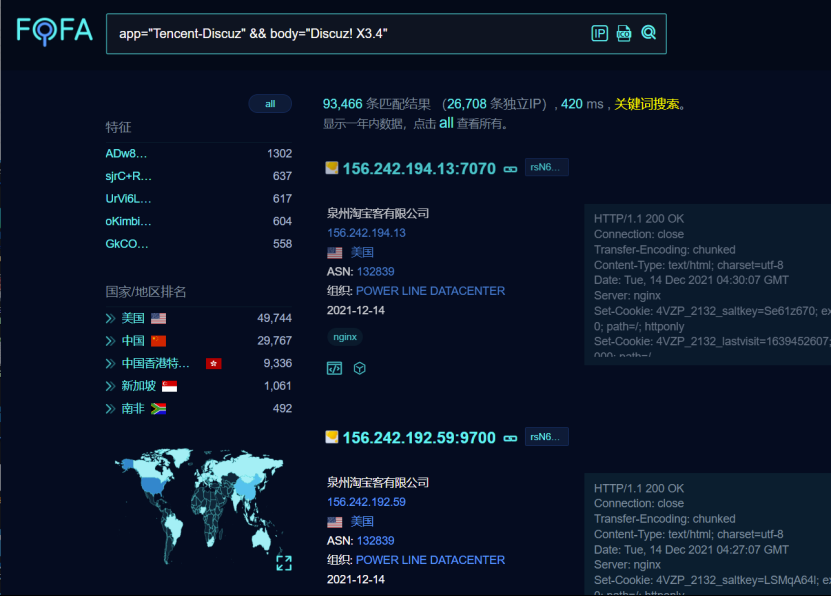Click rsN6… tag on first result
The width and height of the screenshot is (831, 596).
(546, 167)
